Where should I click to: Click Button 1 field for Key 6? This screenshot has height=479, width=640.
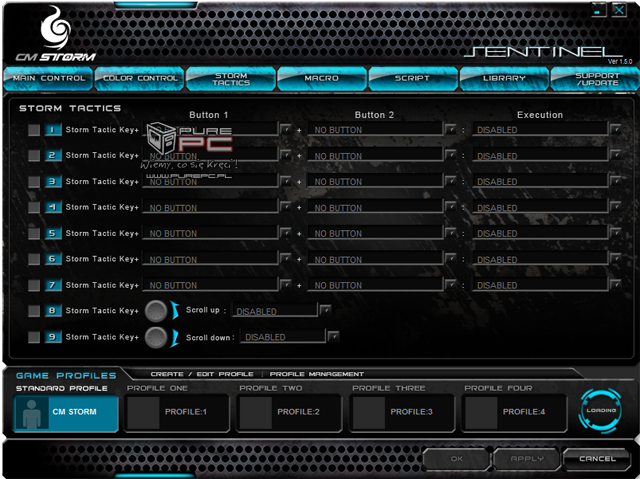click(210, 259)
